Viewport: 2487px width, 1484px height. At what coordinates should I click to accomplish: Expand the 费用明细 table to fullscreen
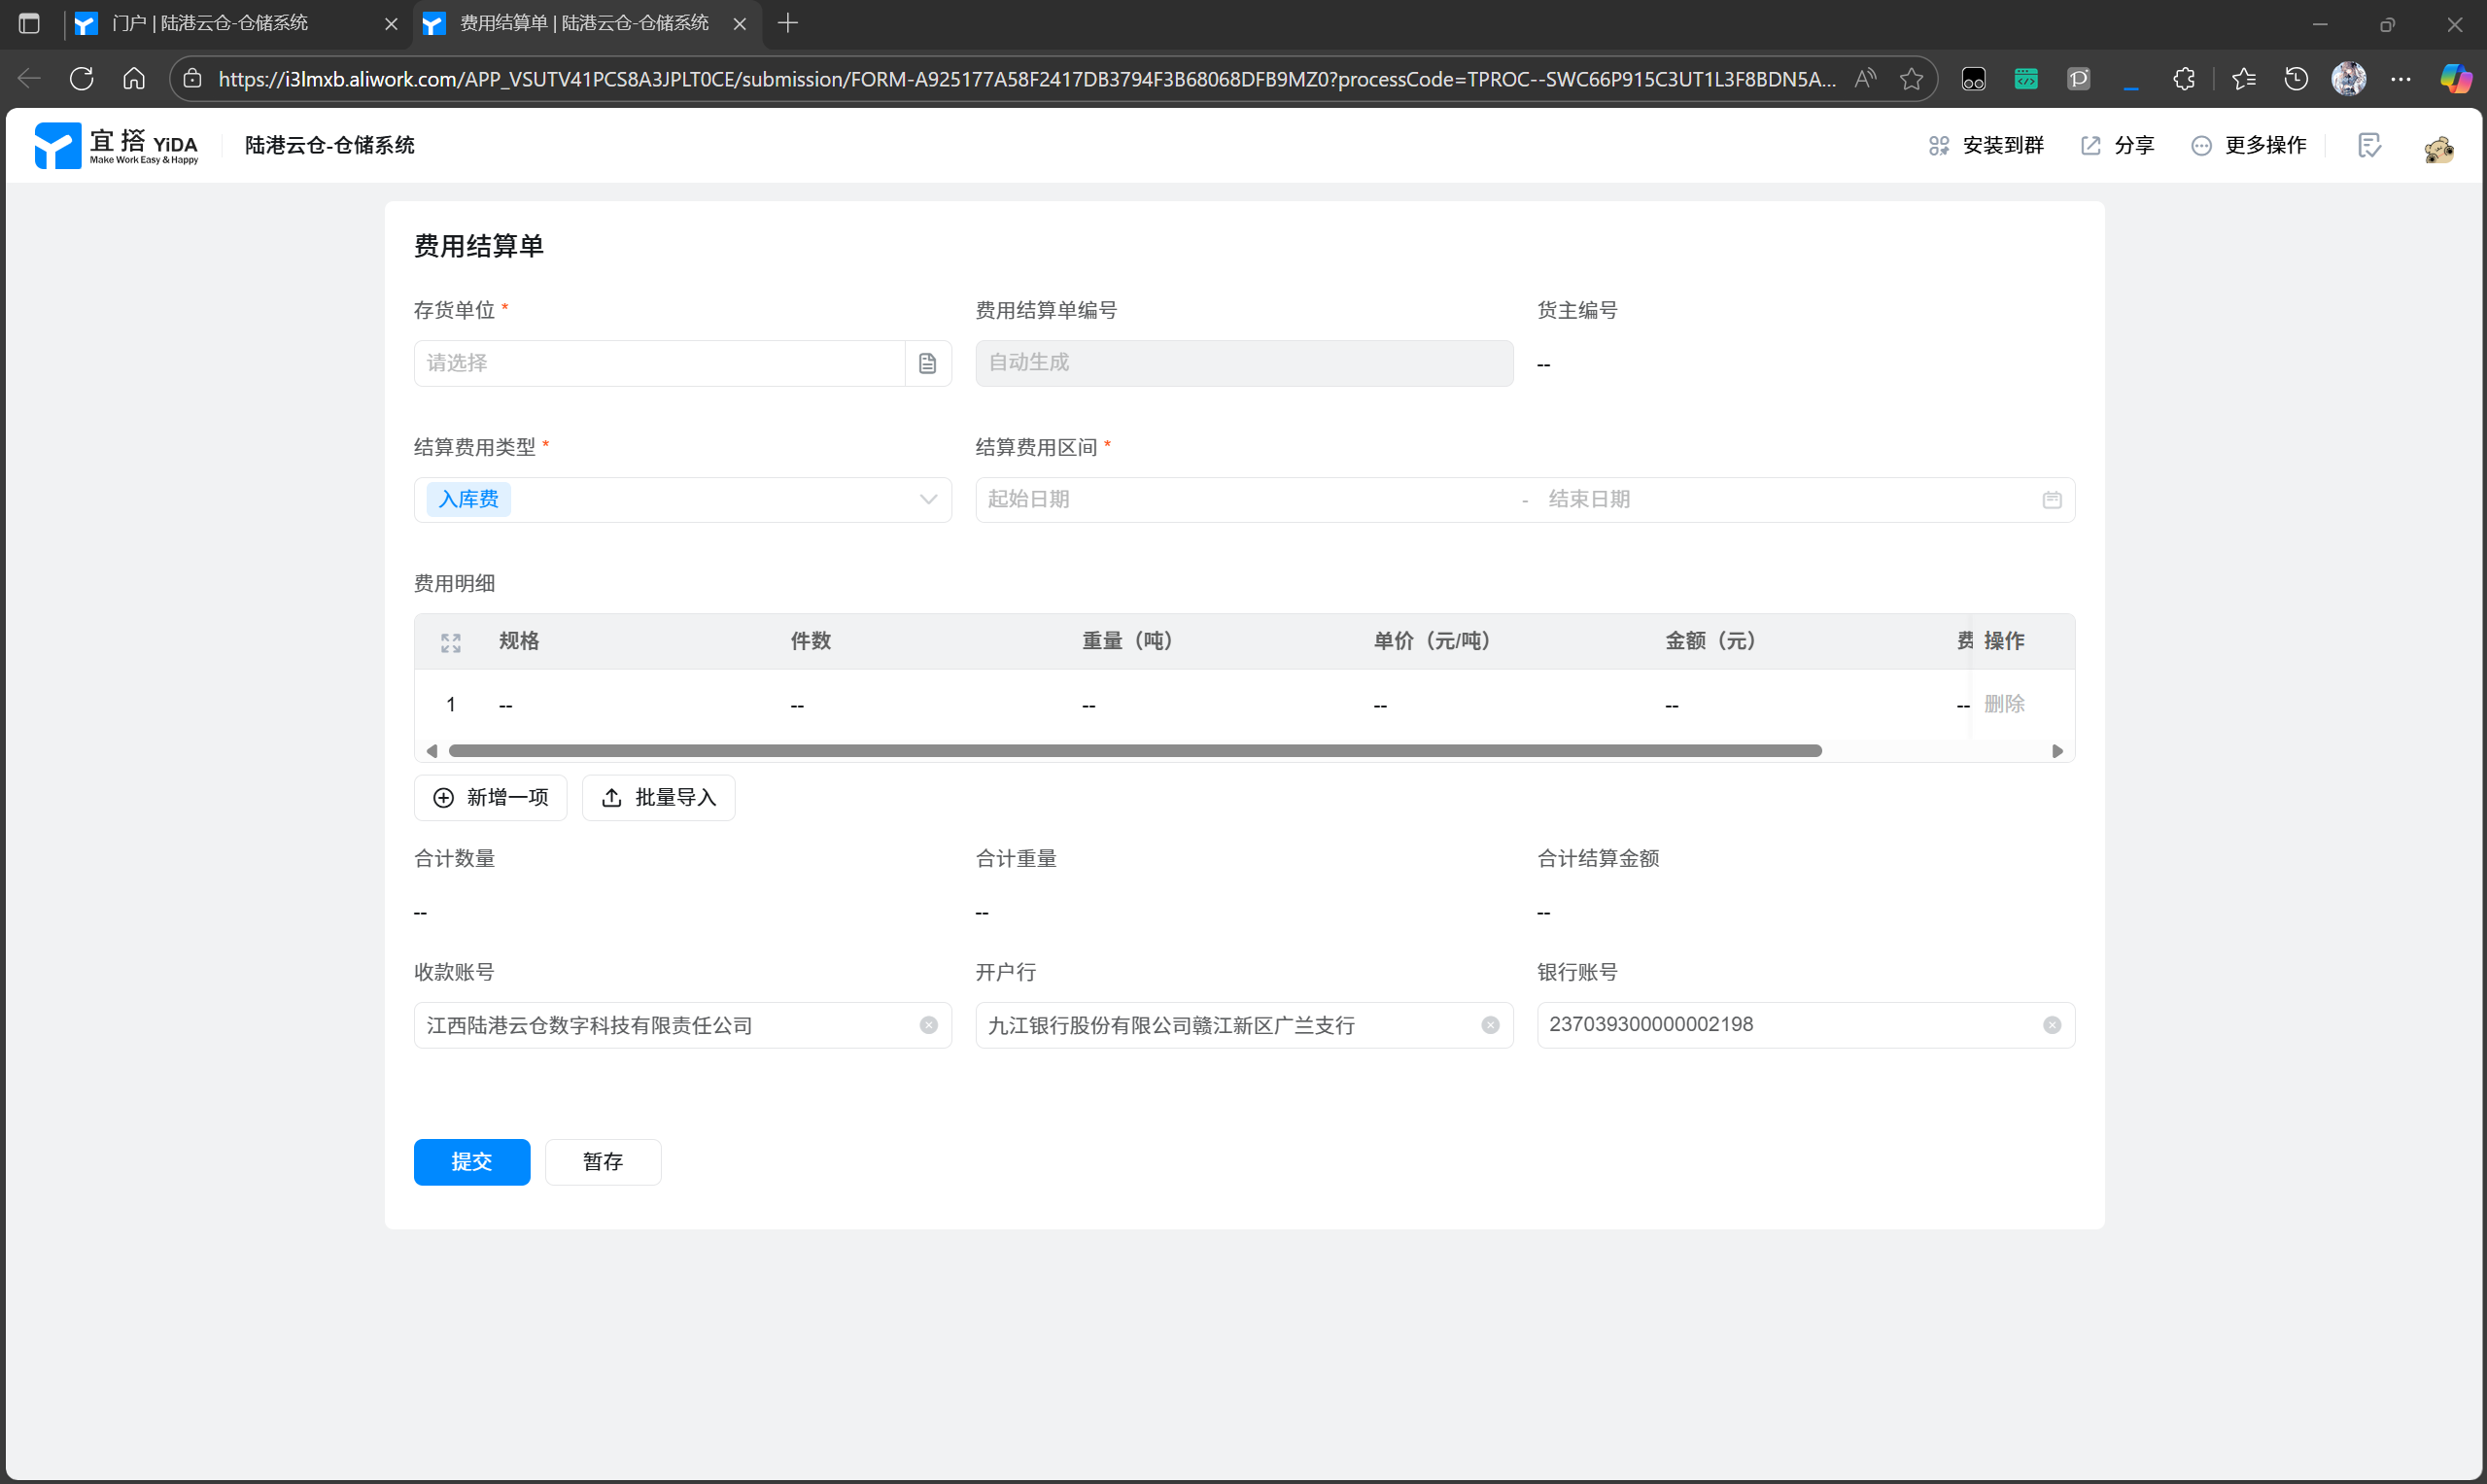[451, 642]
